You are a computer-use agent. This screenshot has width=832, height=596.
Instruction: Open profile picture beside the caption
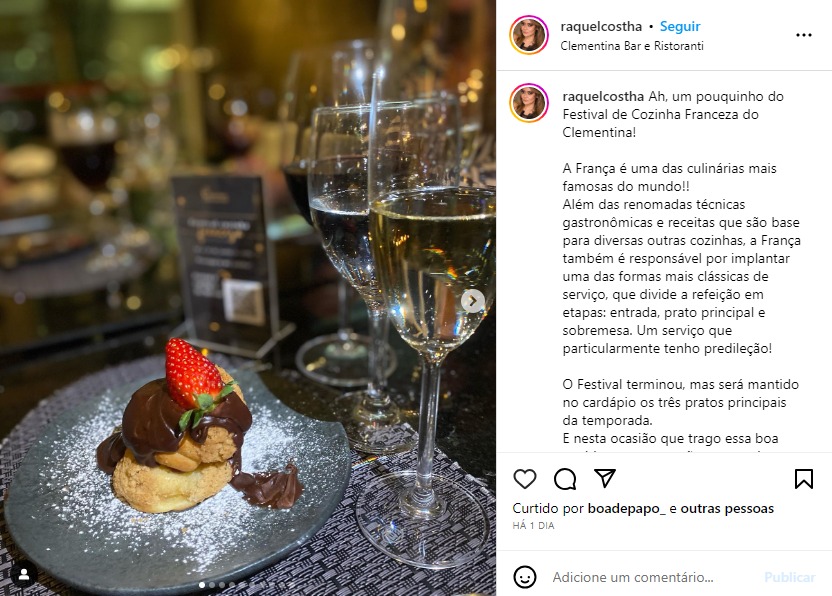(x=528, y=103)
